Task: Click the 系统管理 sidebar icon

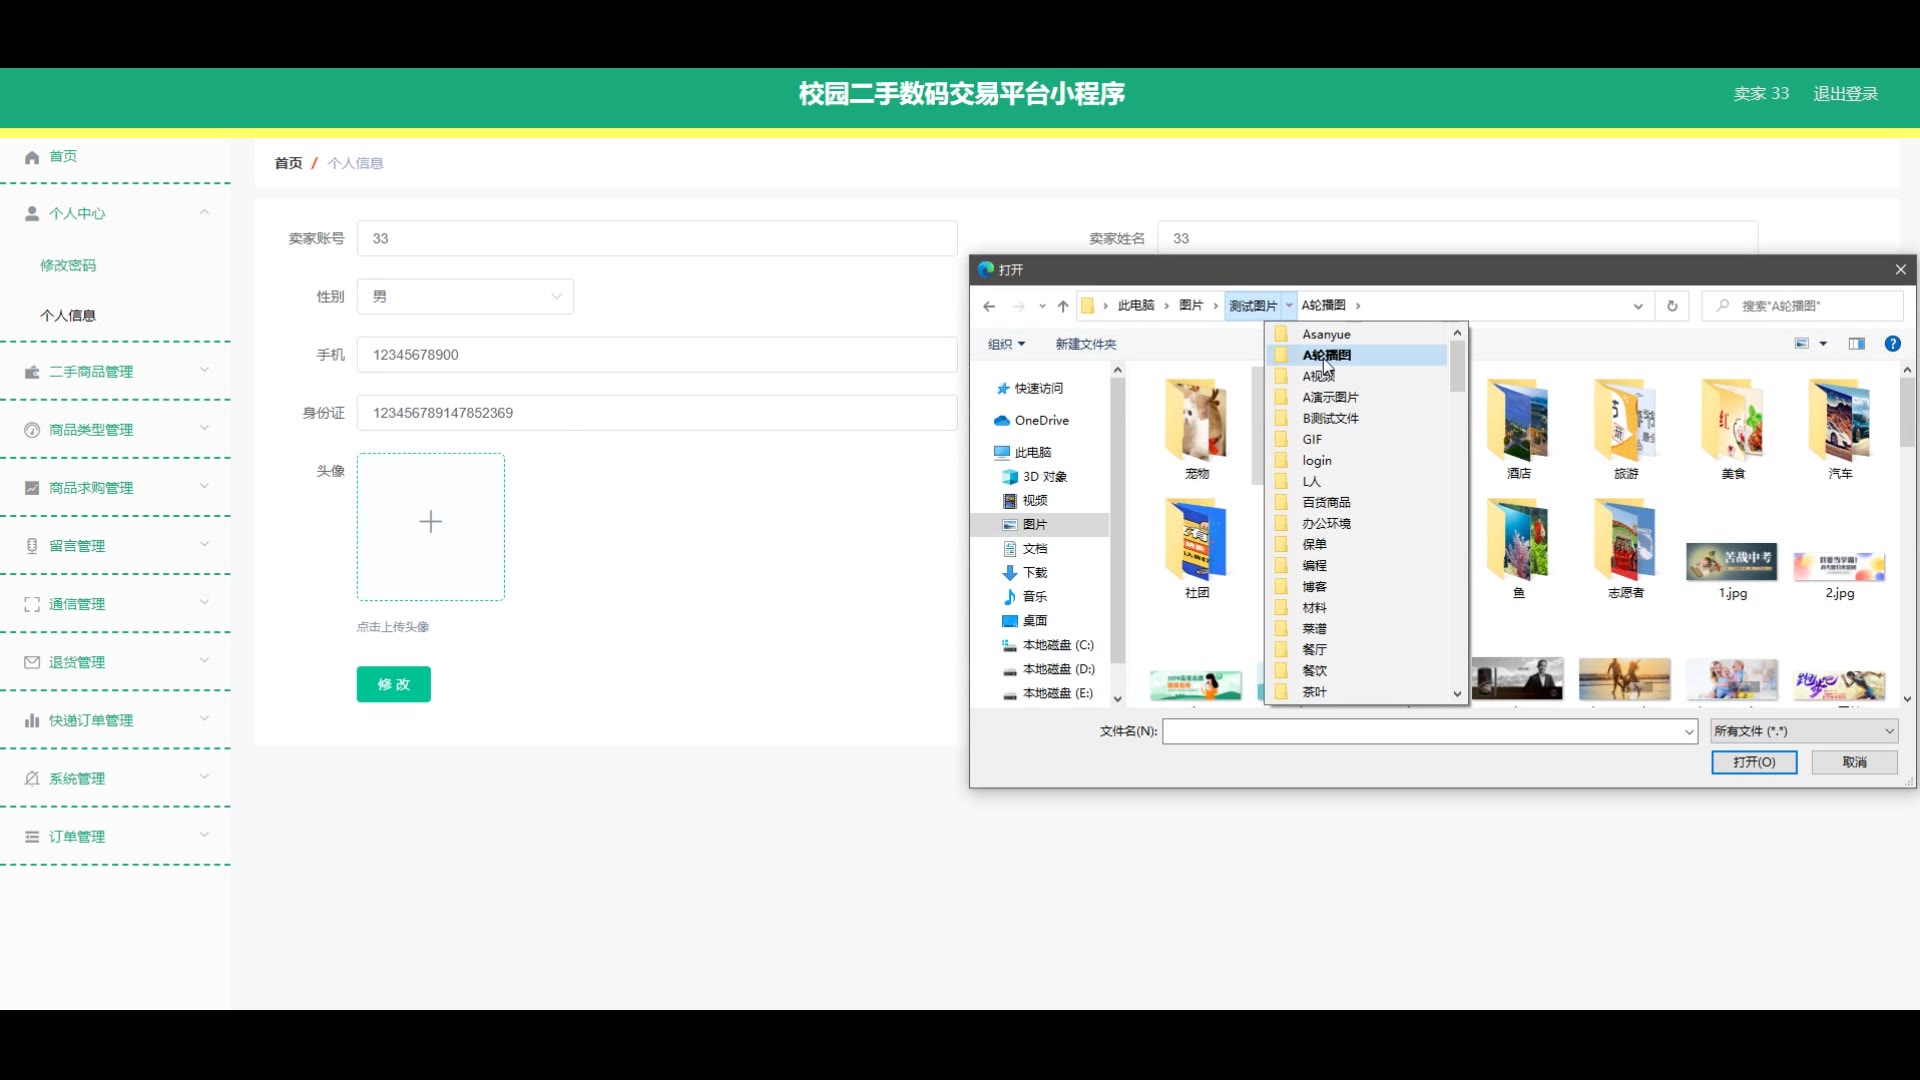Action: point(32,778)
